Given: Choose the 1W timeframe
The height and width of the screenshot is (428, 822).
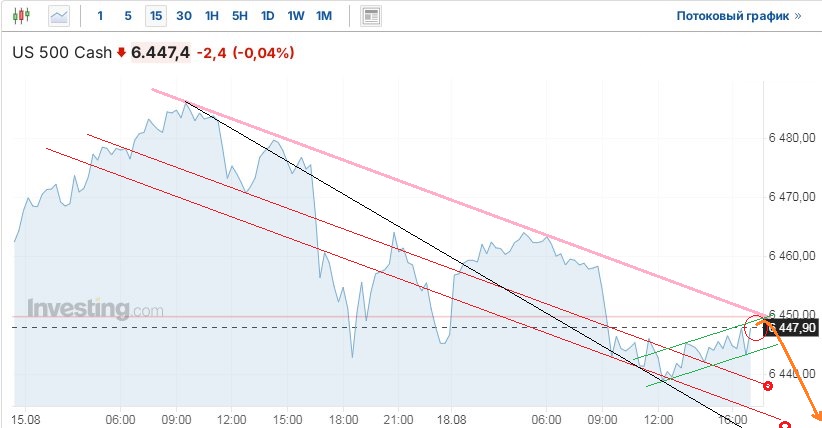Looking at the screenshot, I should (295, 16).
